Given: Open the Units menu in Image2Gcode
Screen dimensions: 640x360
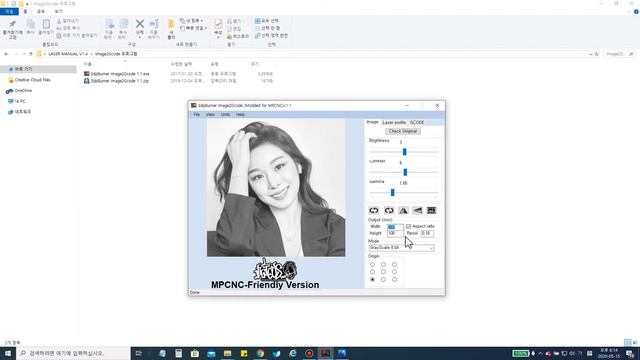Looking at the screenshot, I should click(x=225, y=115).
